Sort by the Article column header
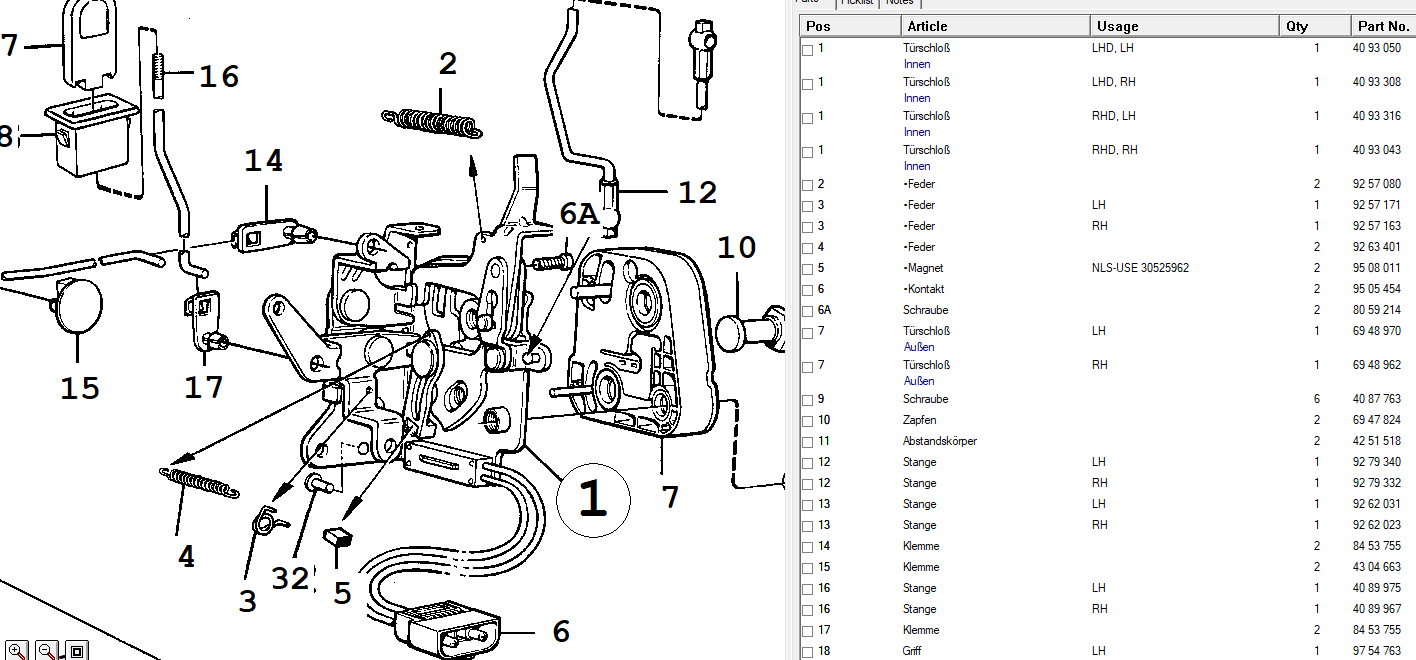Image resolution: width=1416 pixels, height=660 pixels. tap(995, 26)
